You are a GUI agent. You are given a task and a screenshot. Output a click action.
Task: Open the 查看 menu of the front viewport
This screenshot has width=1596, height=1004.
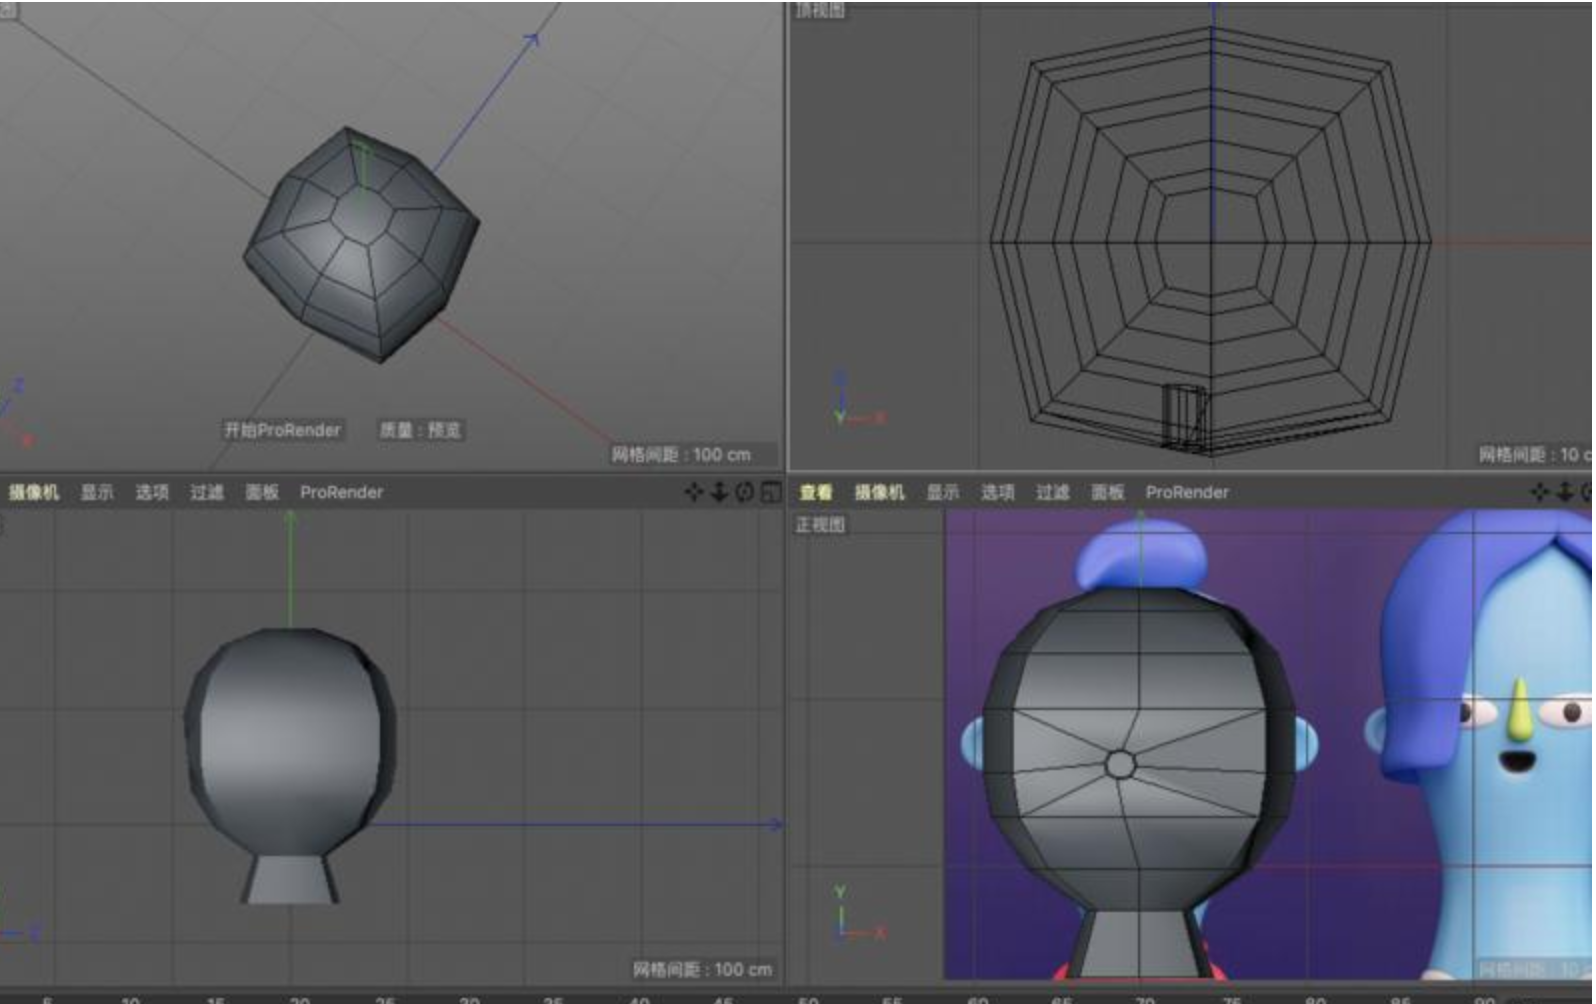pos(816,492)
